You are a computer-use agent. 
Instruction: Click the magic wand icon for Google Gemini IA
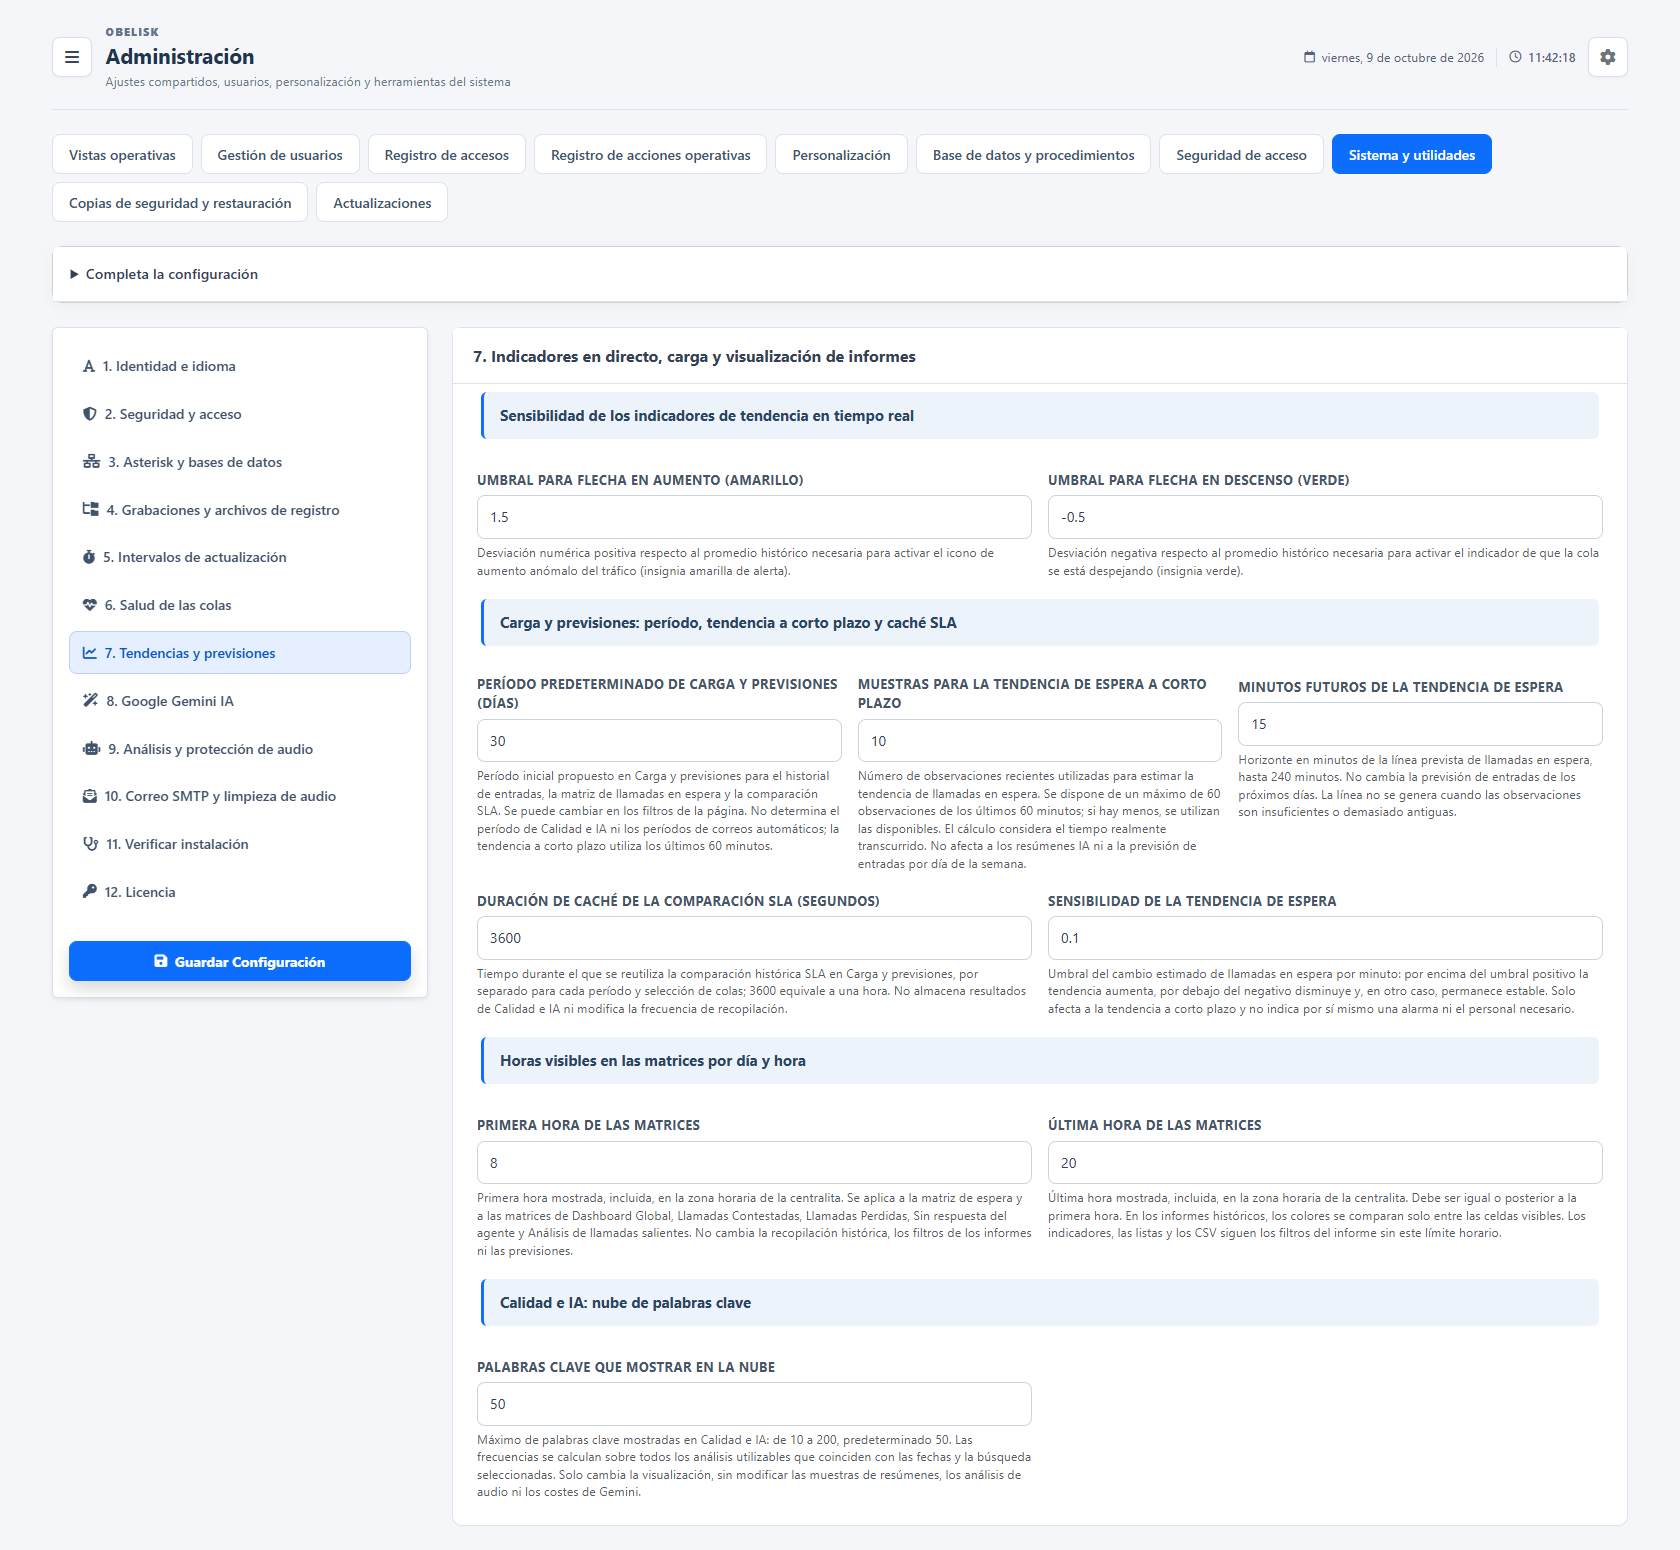click(x=91, y=701)
